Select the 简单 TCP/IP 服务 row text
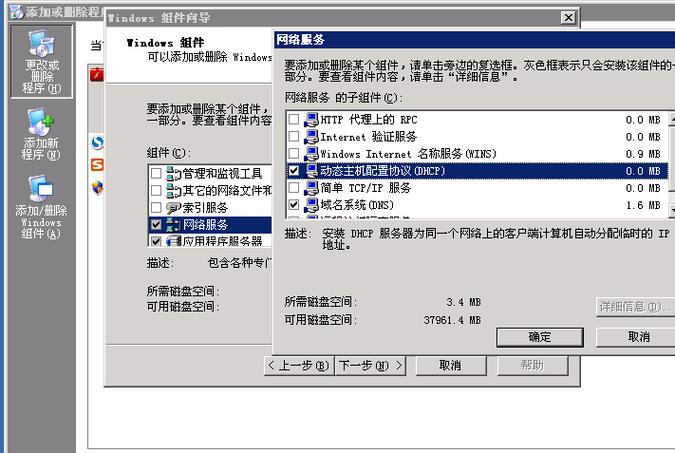Screen dimensions: 675x453 [366, 188]
